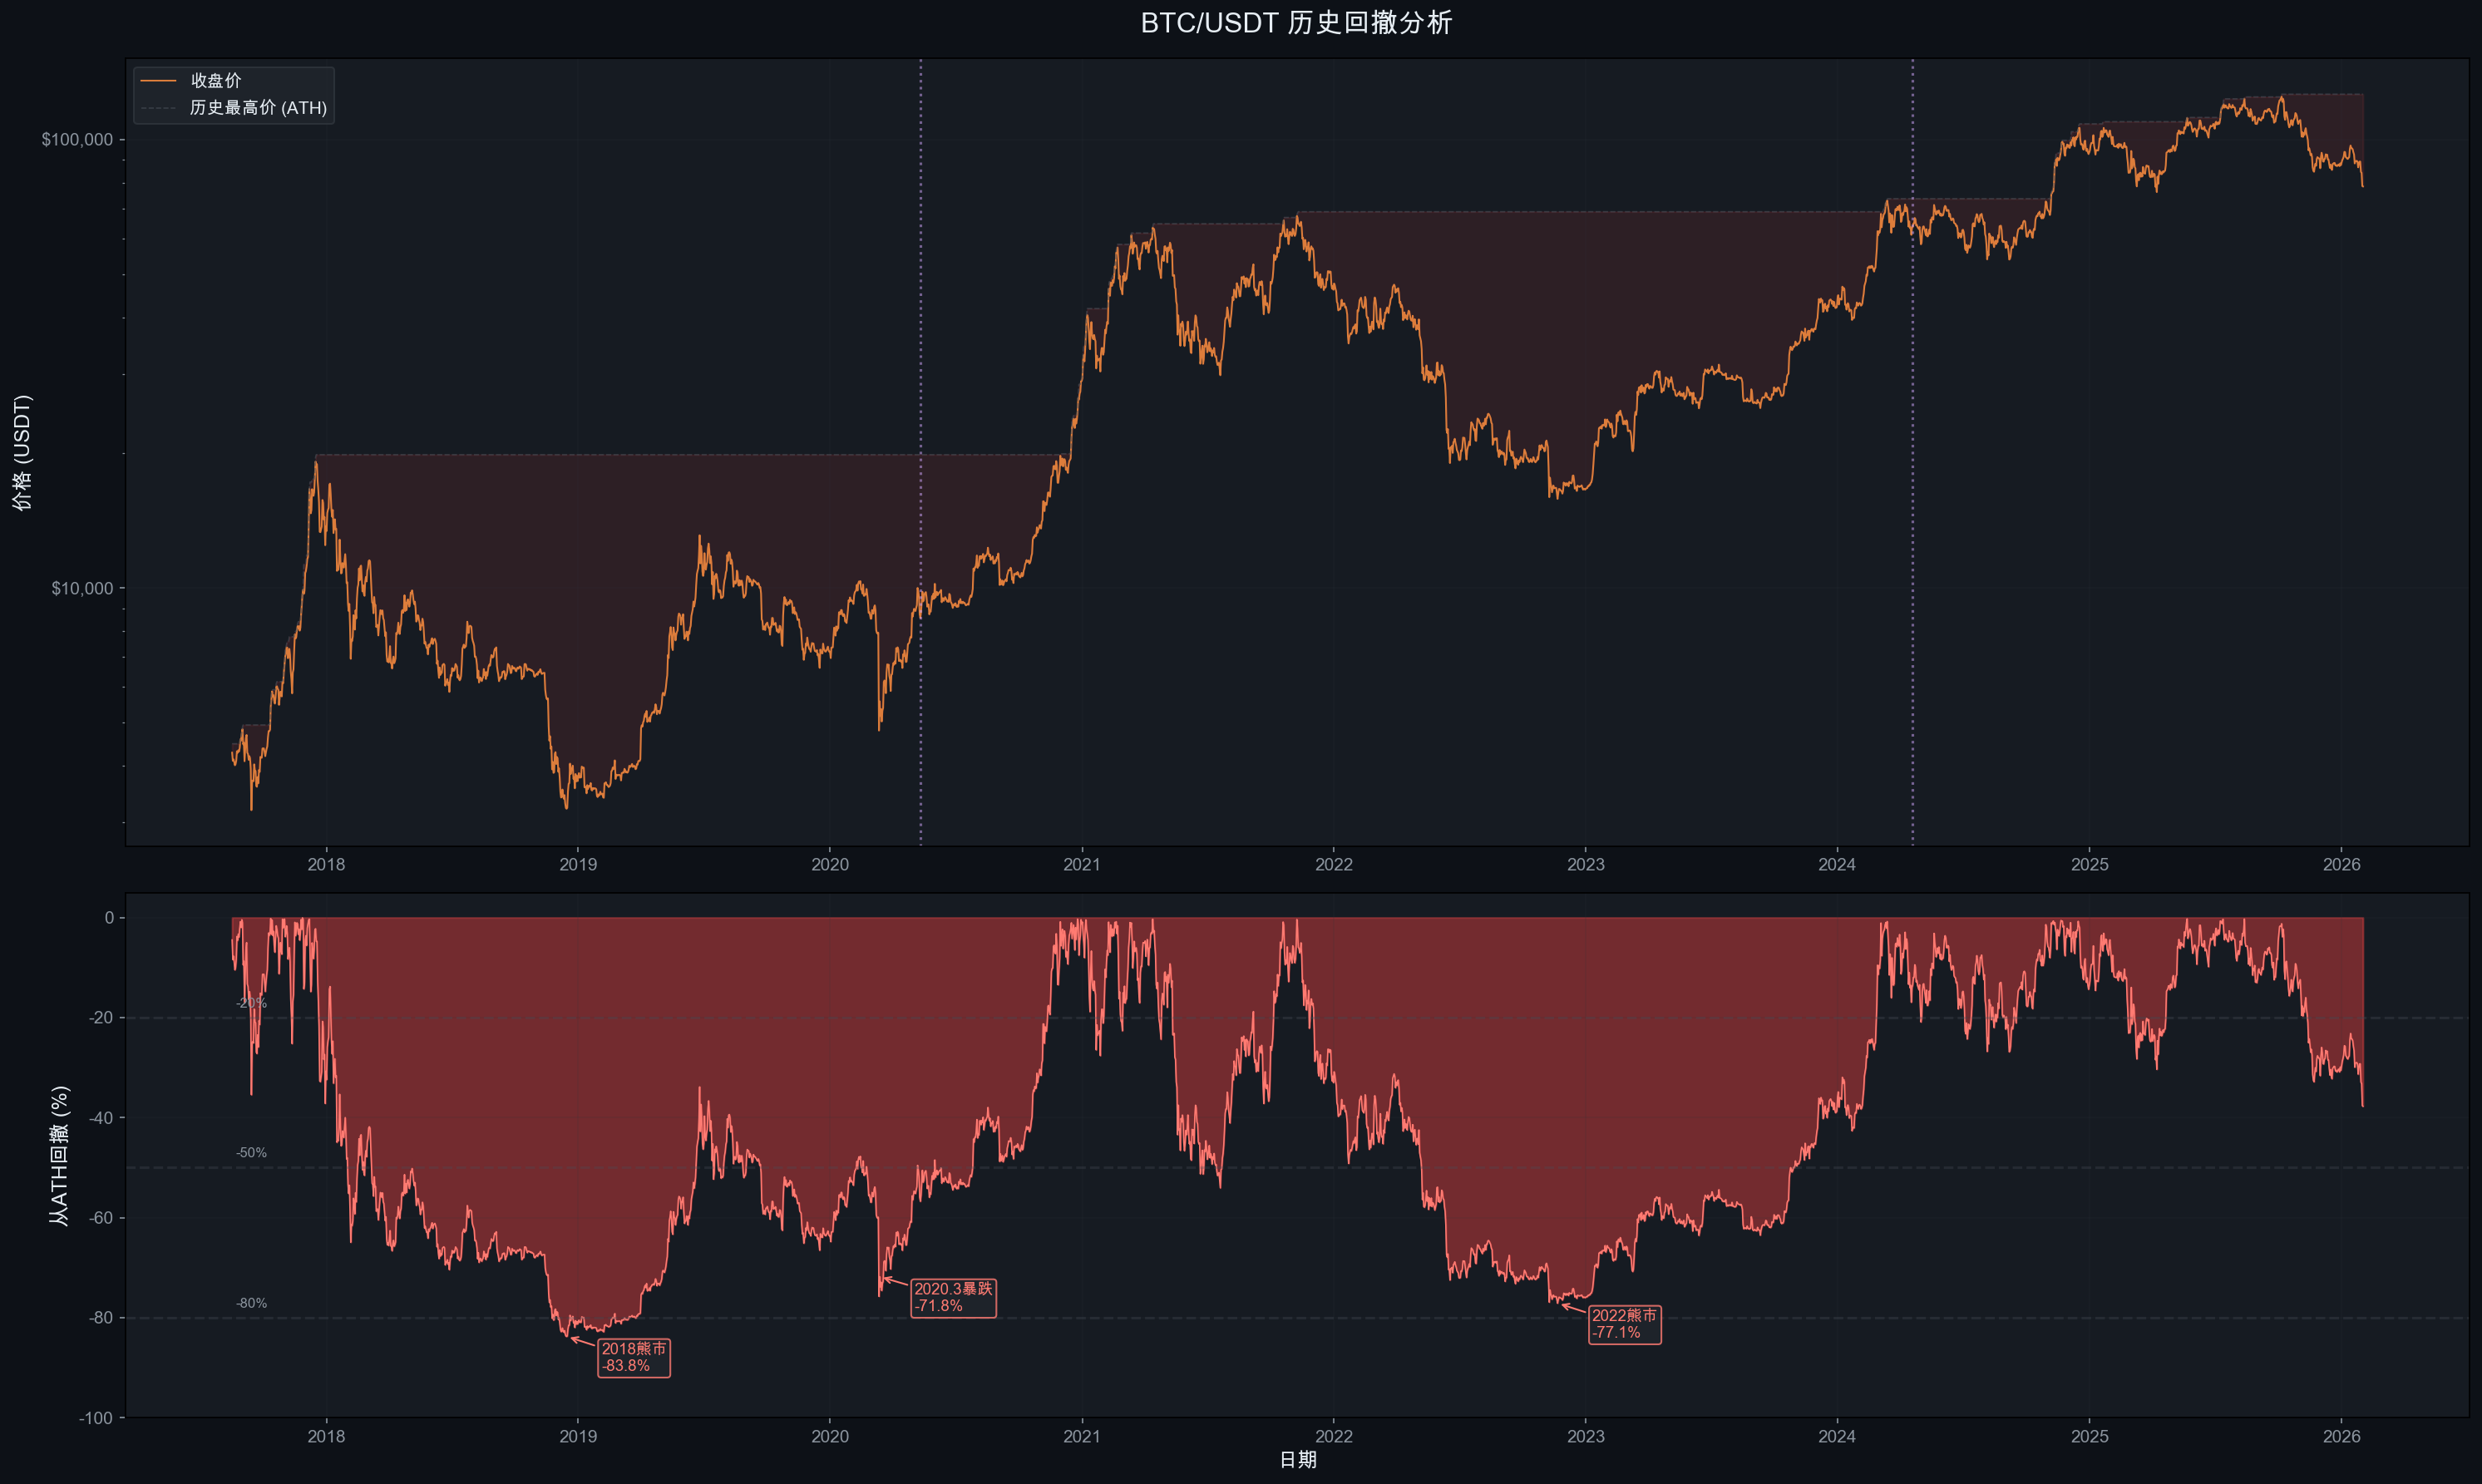Click the 历史最高价 (ATH) legend entry

click(x=258, y=108)
